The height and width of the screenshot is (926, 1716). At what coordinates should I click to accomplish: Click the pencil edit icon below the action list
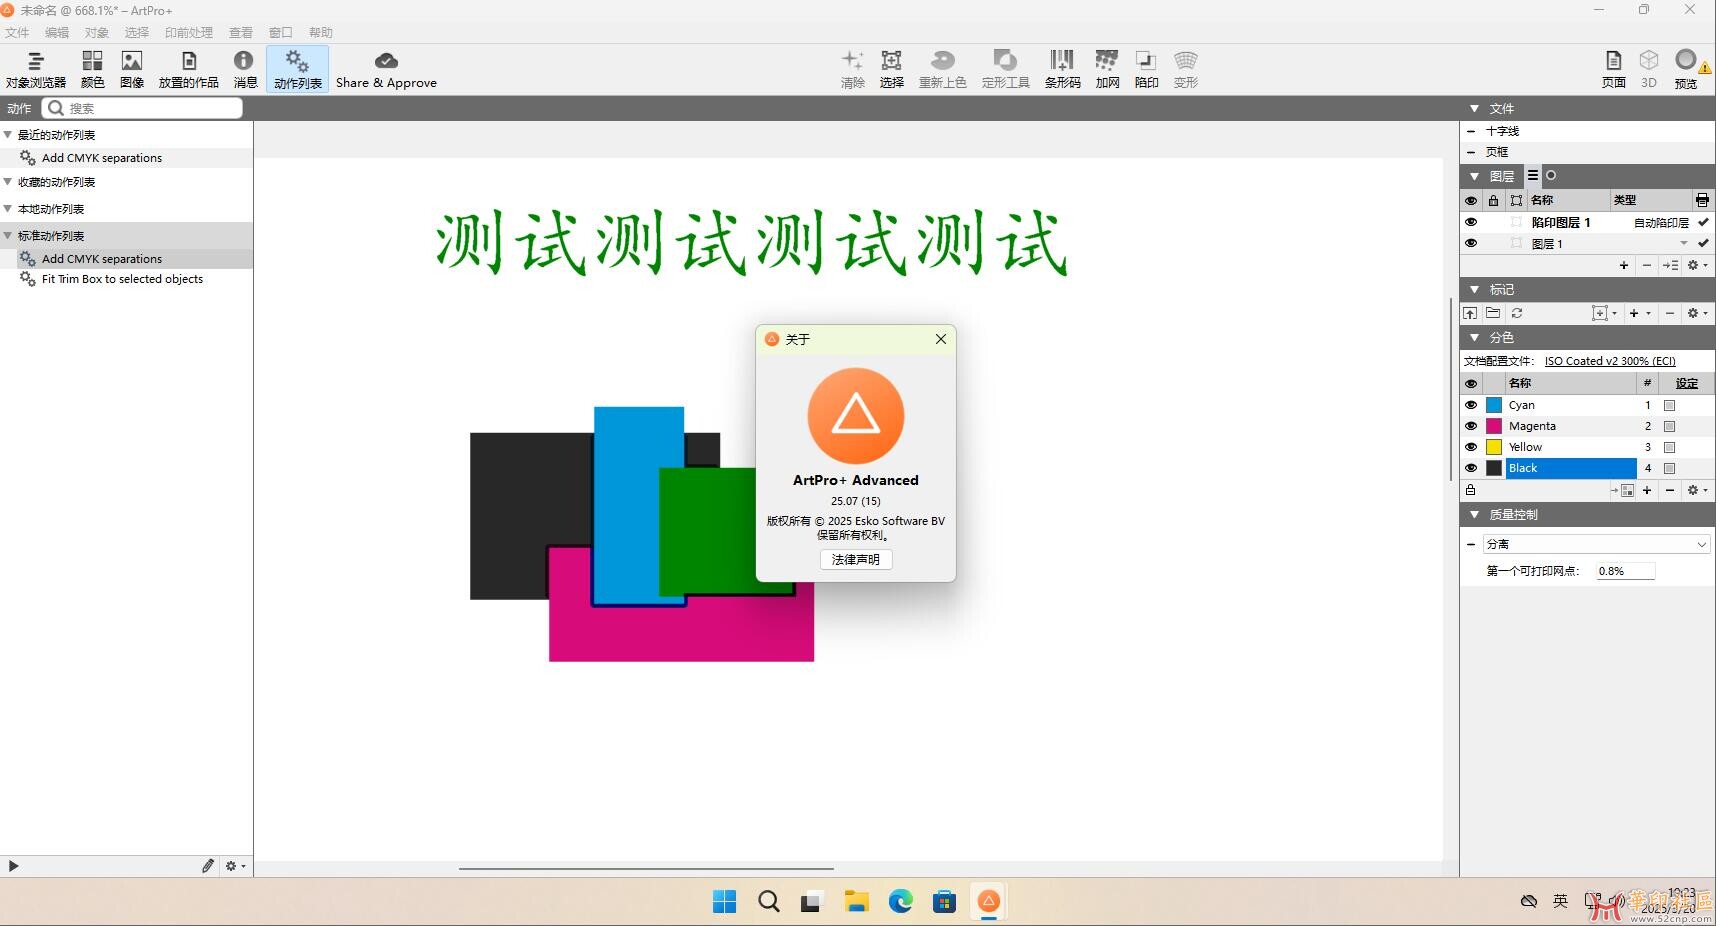tap(208, 866)
